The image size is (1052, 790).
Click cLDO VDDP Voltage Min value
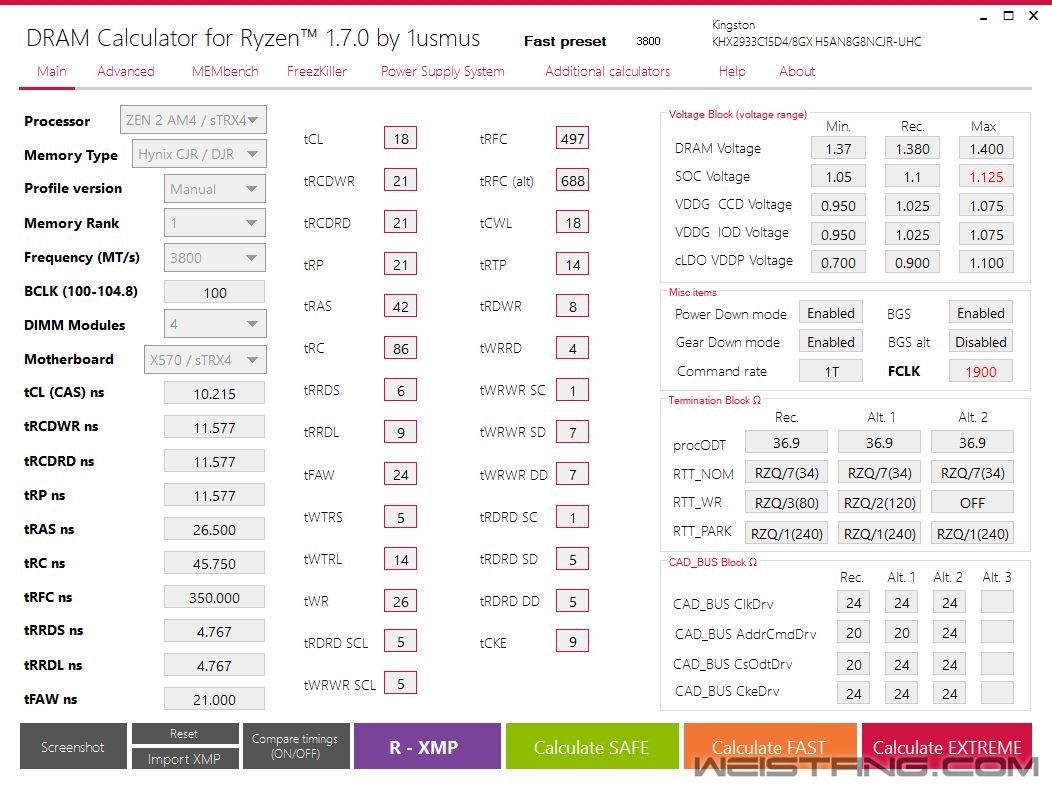(x=838, y=262)
